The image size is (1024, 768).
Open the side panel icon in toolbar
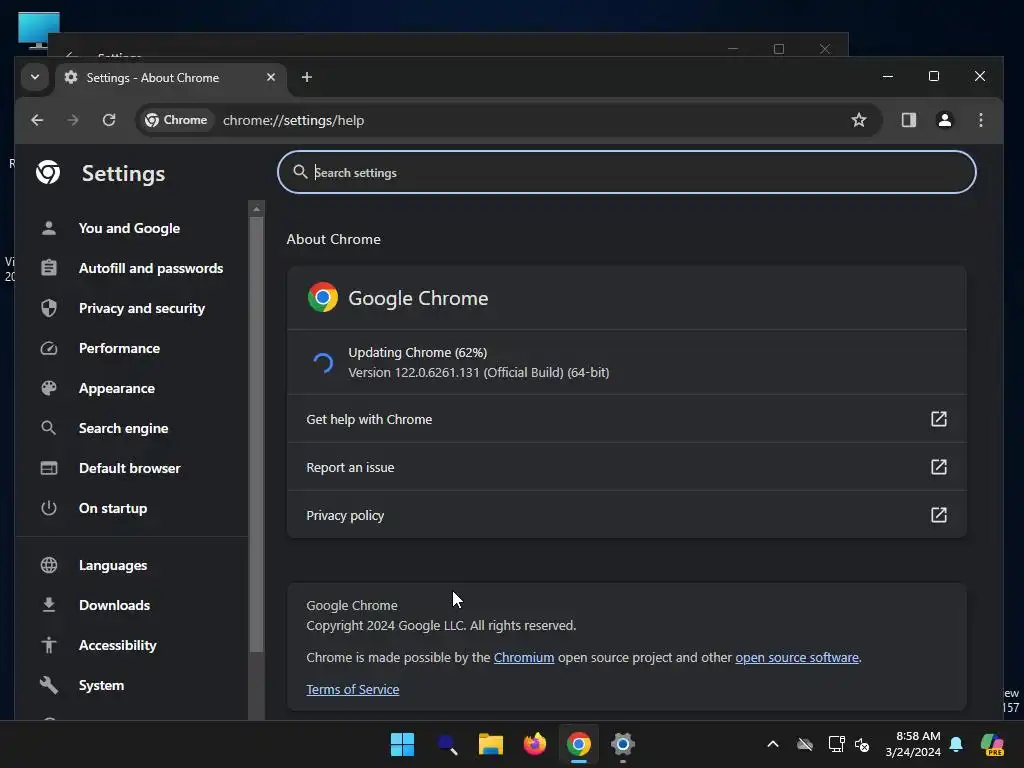(908, 120)
